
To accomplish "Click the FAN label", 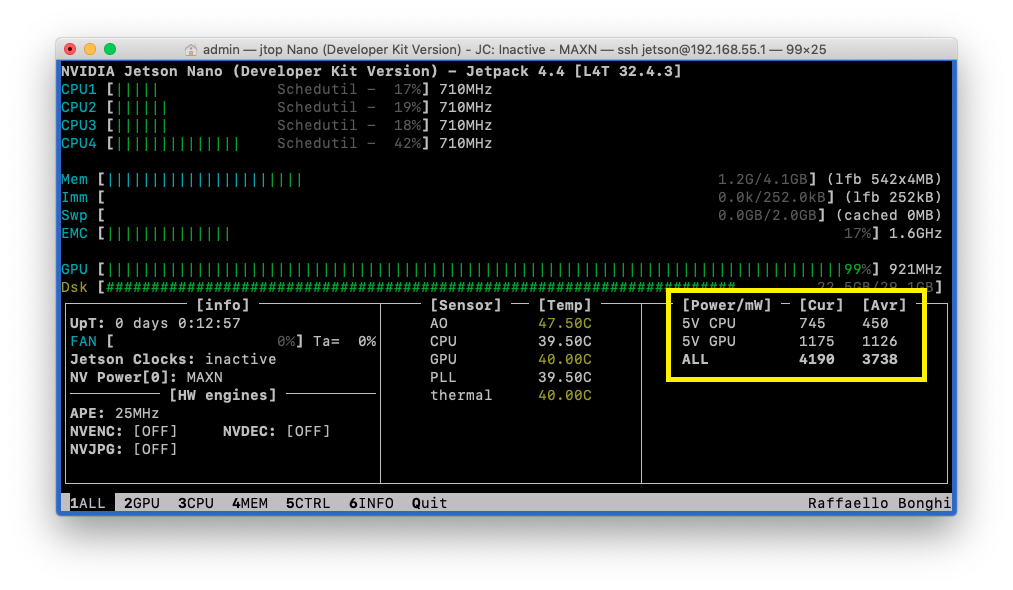I will 83,341.
